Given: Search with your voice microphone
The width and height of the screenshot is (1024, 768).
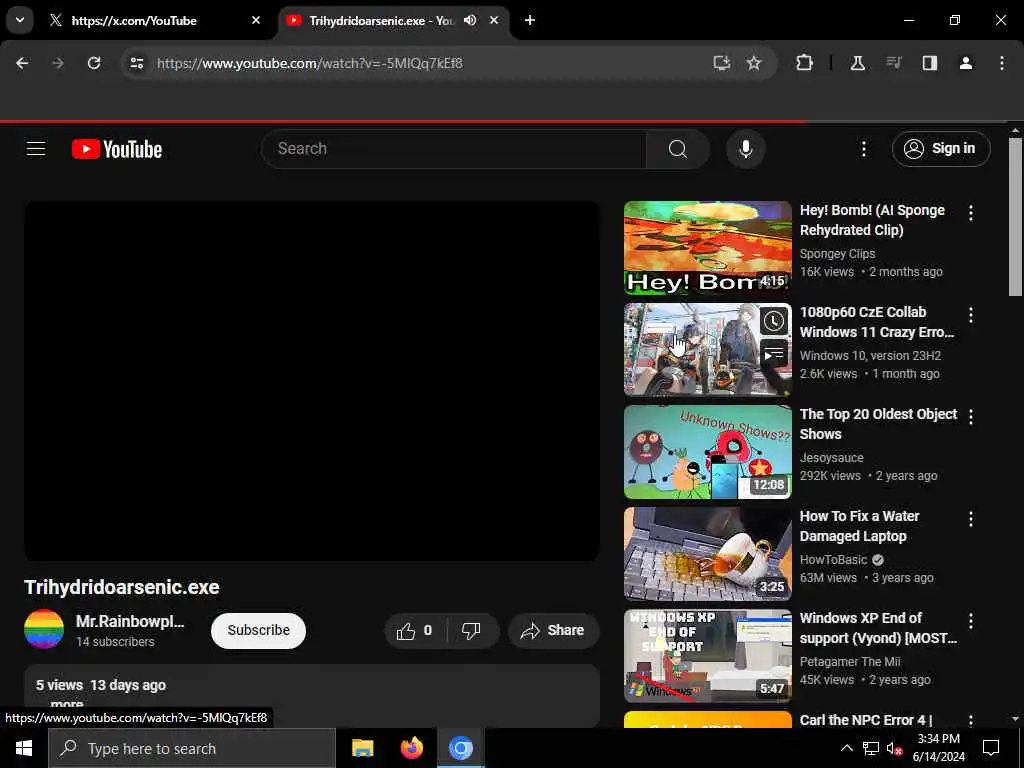Looking at the screenshot, I should [x=745, y=149].
